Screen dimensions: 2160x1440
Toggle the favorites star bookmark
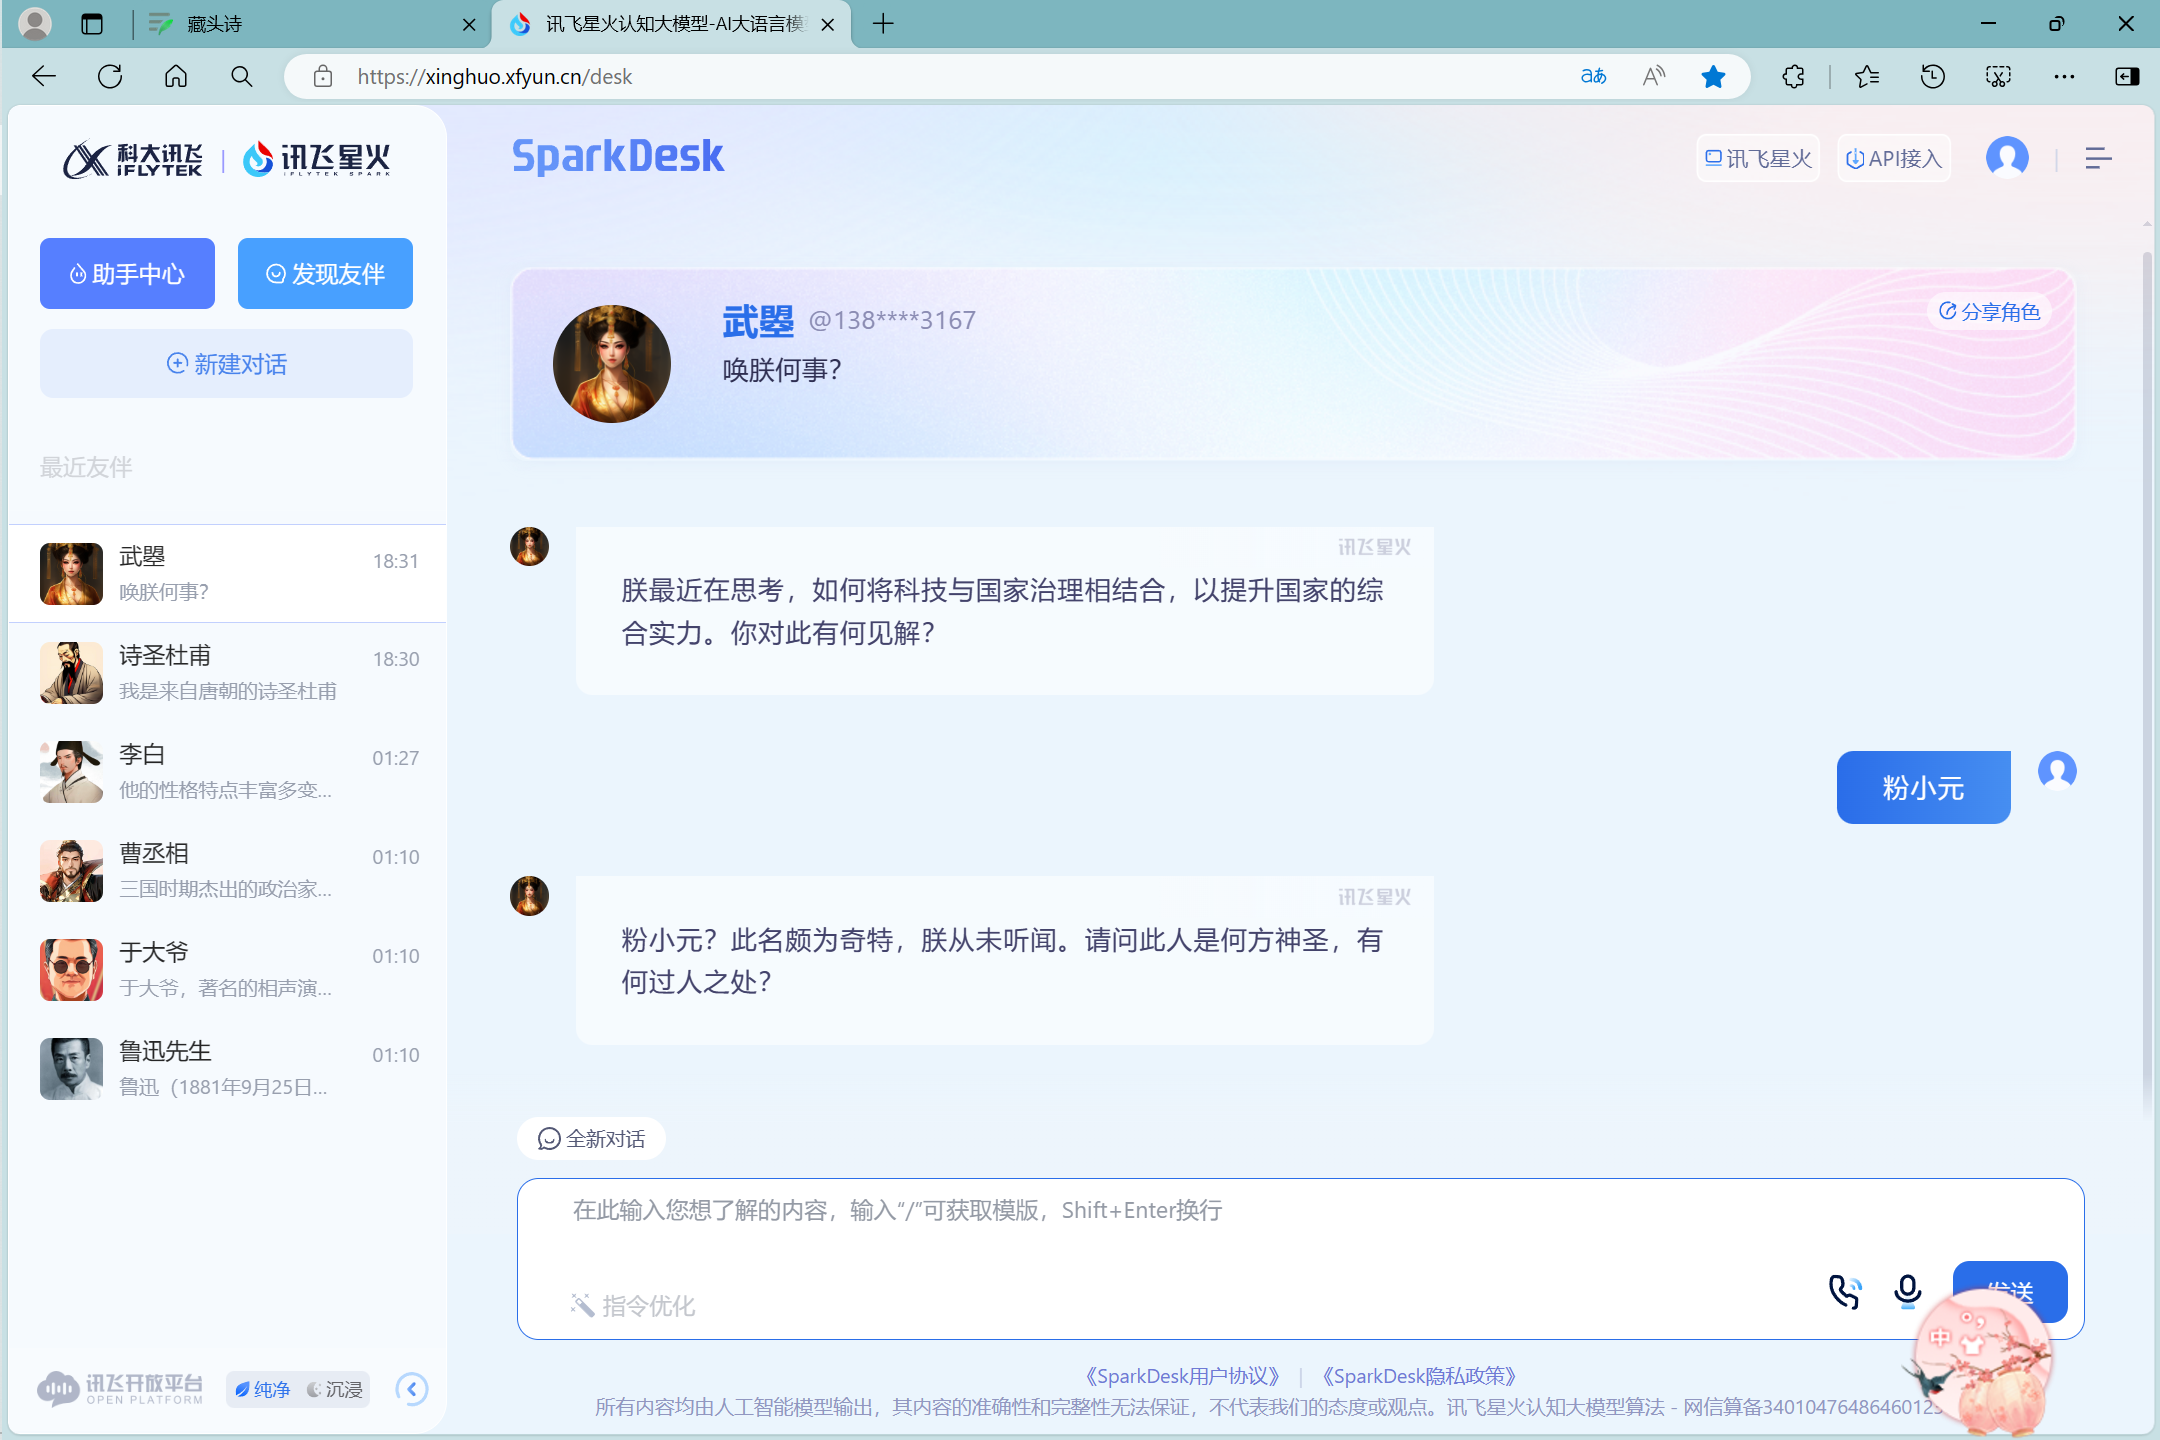click(1713, 76)
